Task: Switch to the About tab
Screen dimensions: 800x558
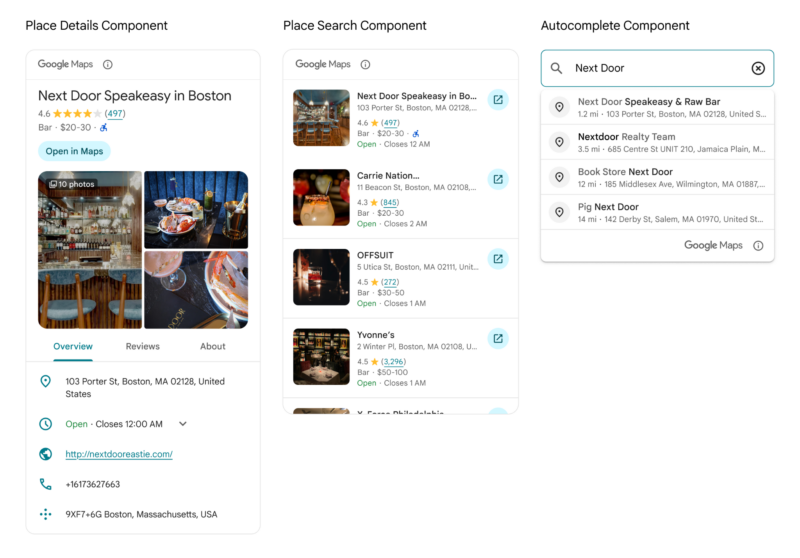Action: [212, 346]
